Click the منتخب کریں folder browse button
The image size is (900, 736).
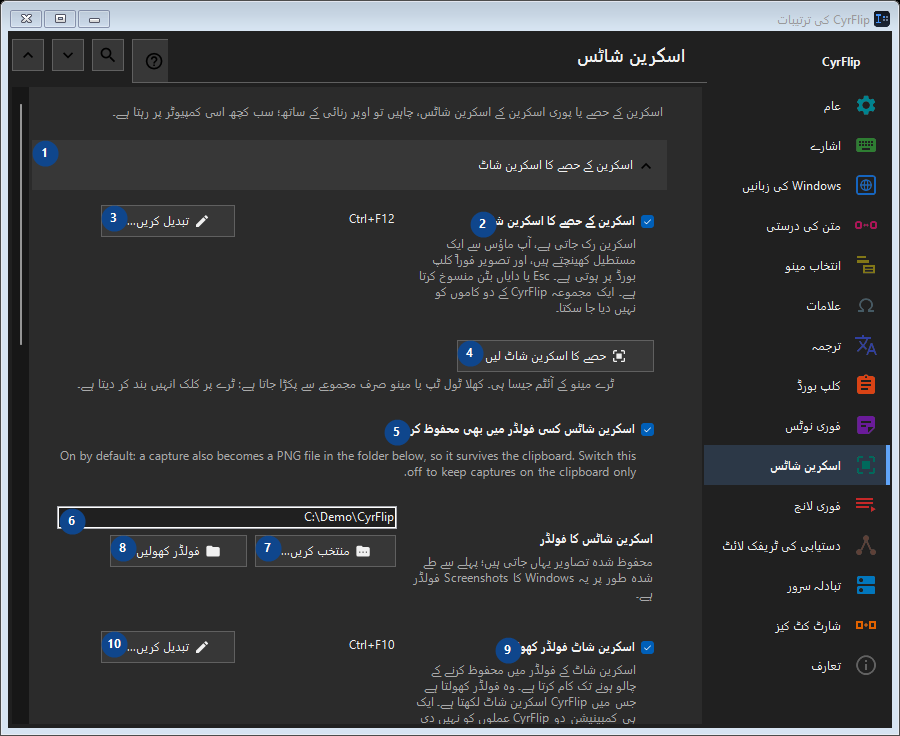pyautogui.click(x=325, y=551)
